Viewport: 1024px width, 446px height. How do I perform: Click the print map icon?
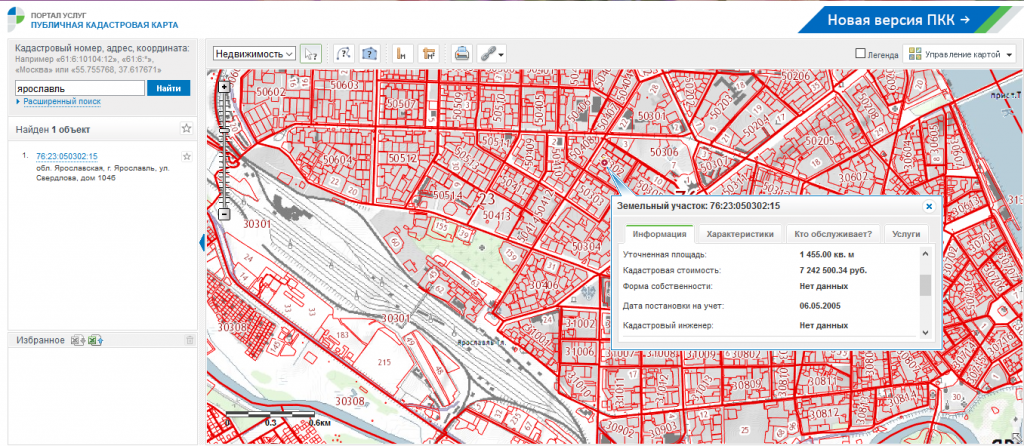coord(461,54)
